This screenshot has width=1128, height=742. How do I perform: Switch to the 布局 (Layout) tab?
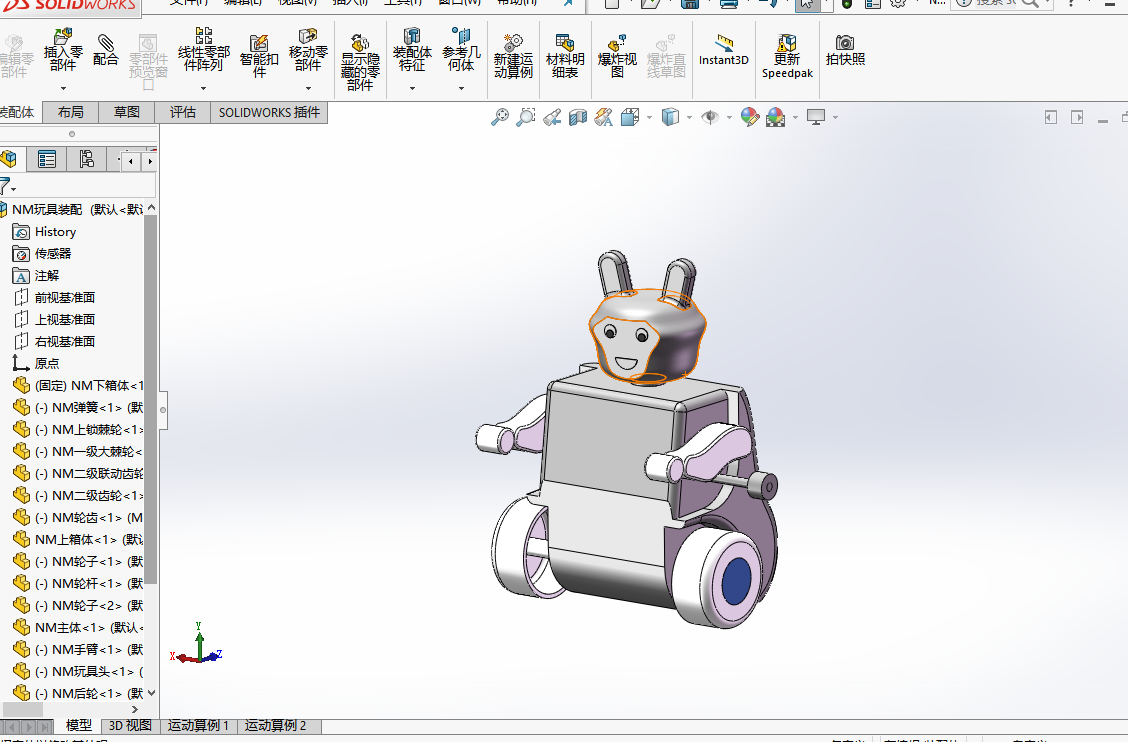coord(70,112)
